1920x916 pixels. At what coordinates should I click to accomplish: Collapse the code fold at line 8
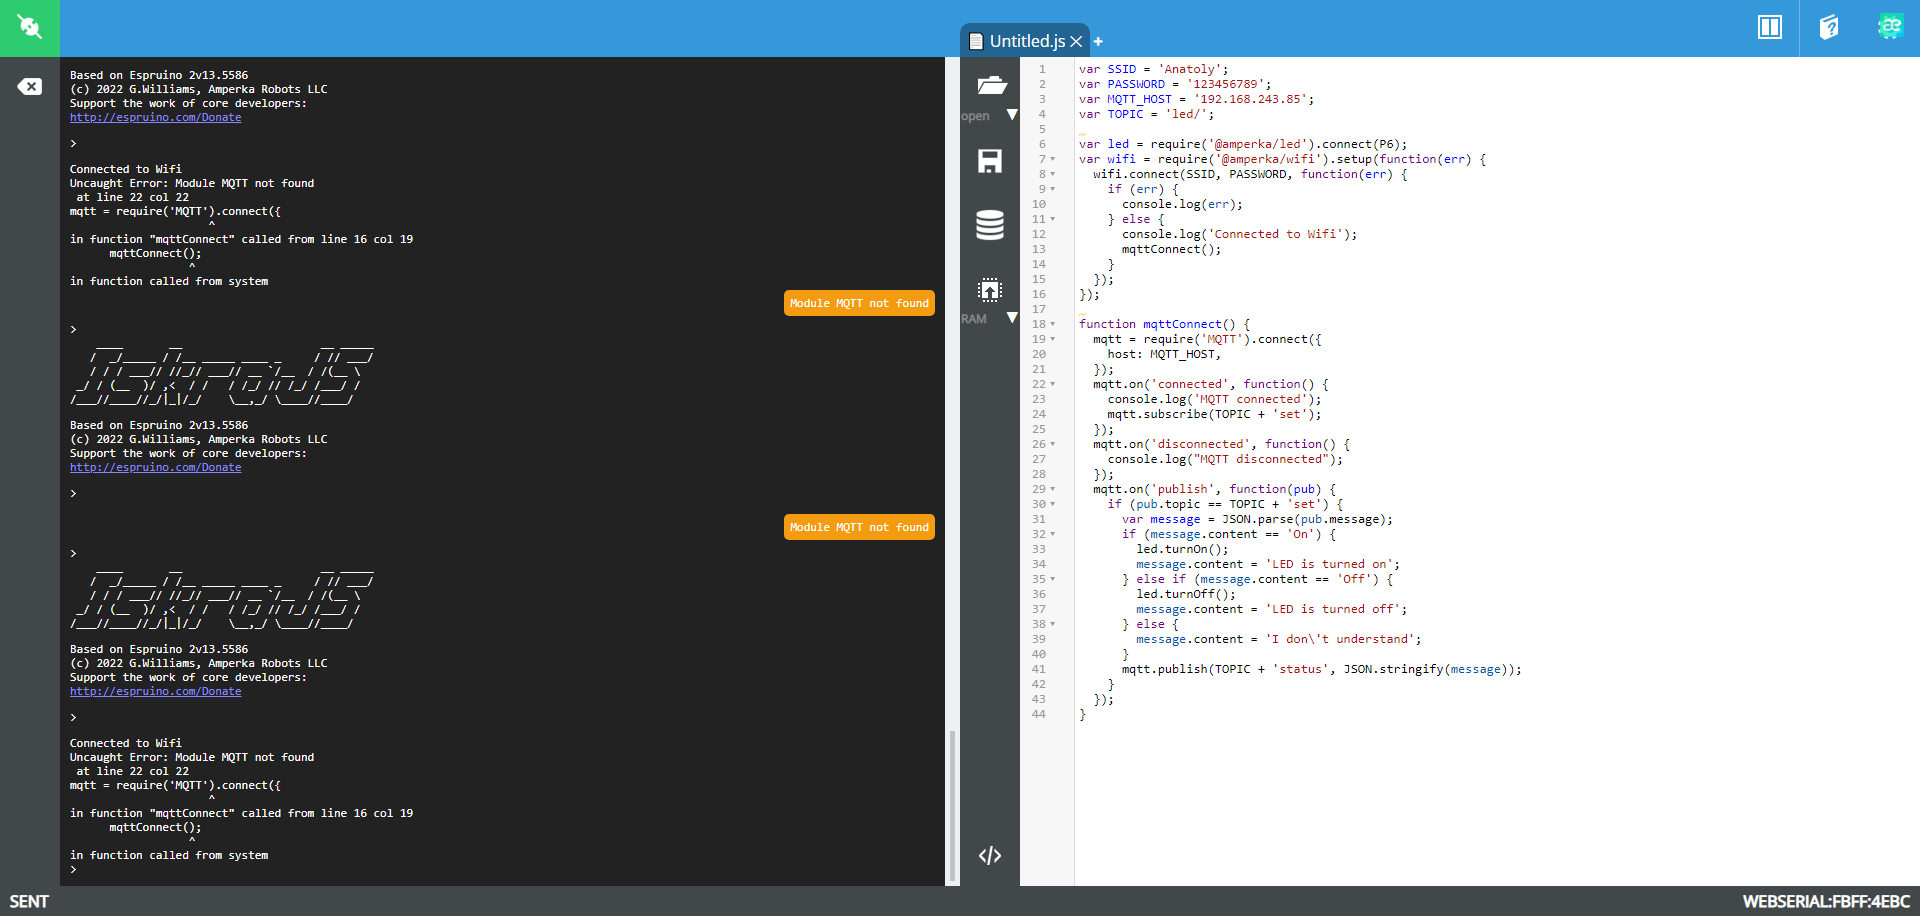tap(1053, 174)
